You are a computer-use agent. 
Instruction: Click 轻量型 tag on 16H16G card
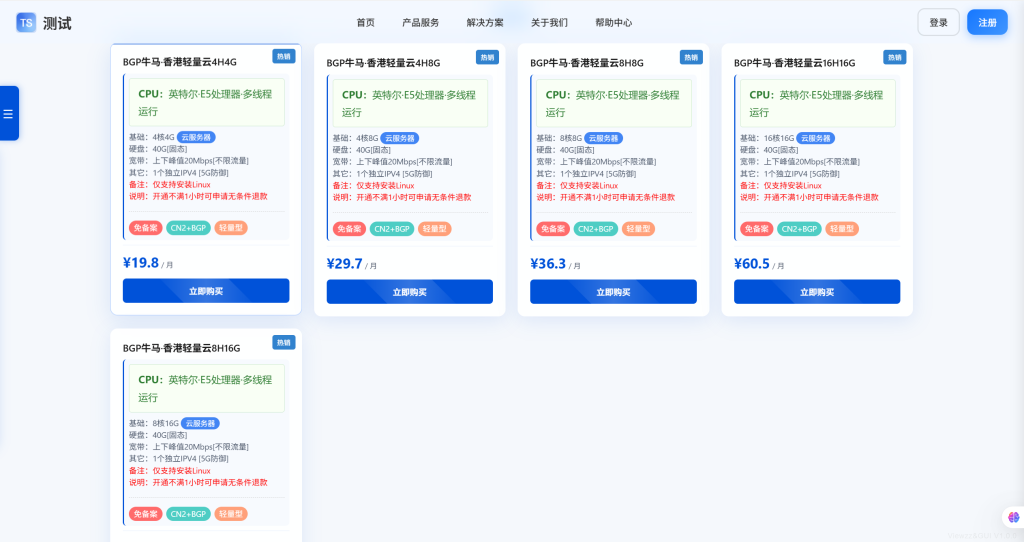[x=842, y=229]
